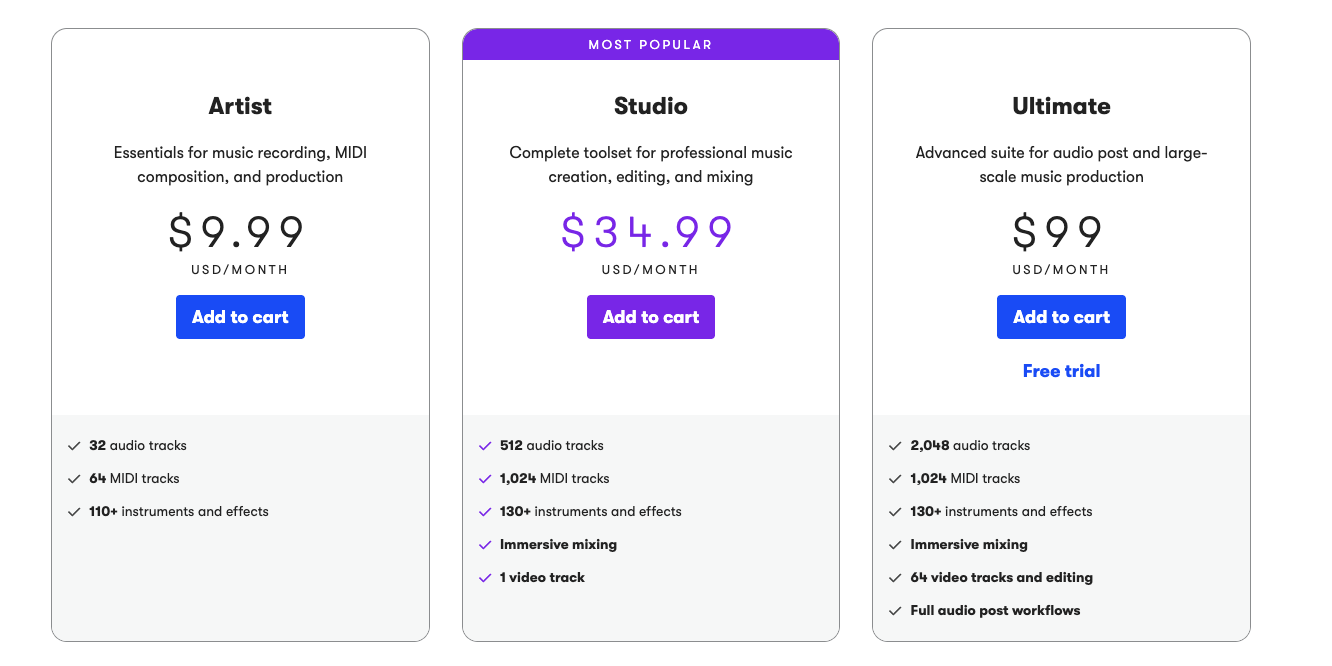Click the $9.99 Artist price

pos(237,232)
